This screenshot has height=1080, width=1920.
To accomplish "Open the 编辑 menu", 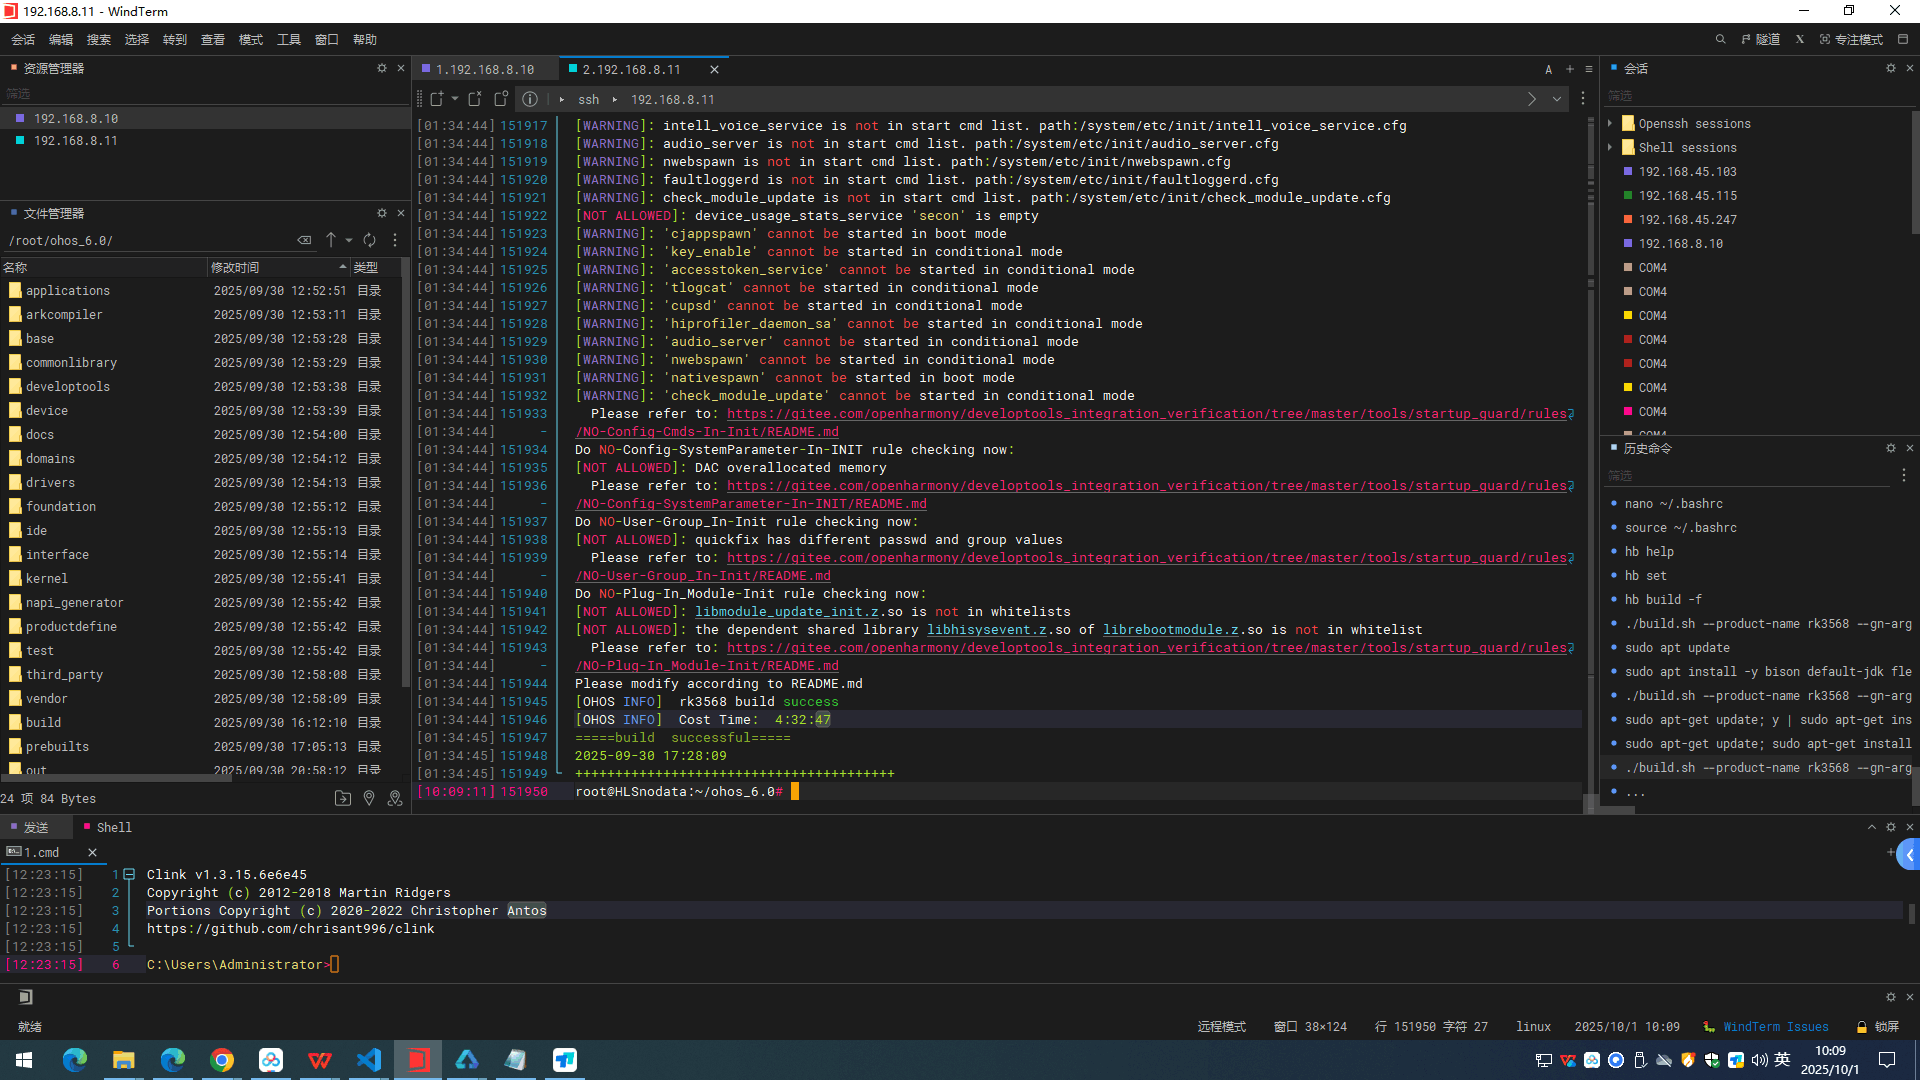I will point(61,40).
